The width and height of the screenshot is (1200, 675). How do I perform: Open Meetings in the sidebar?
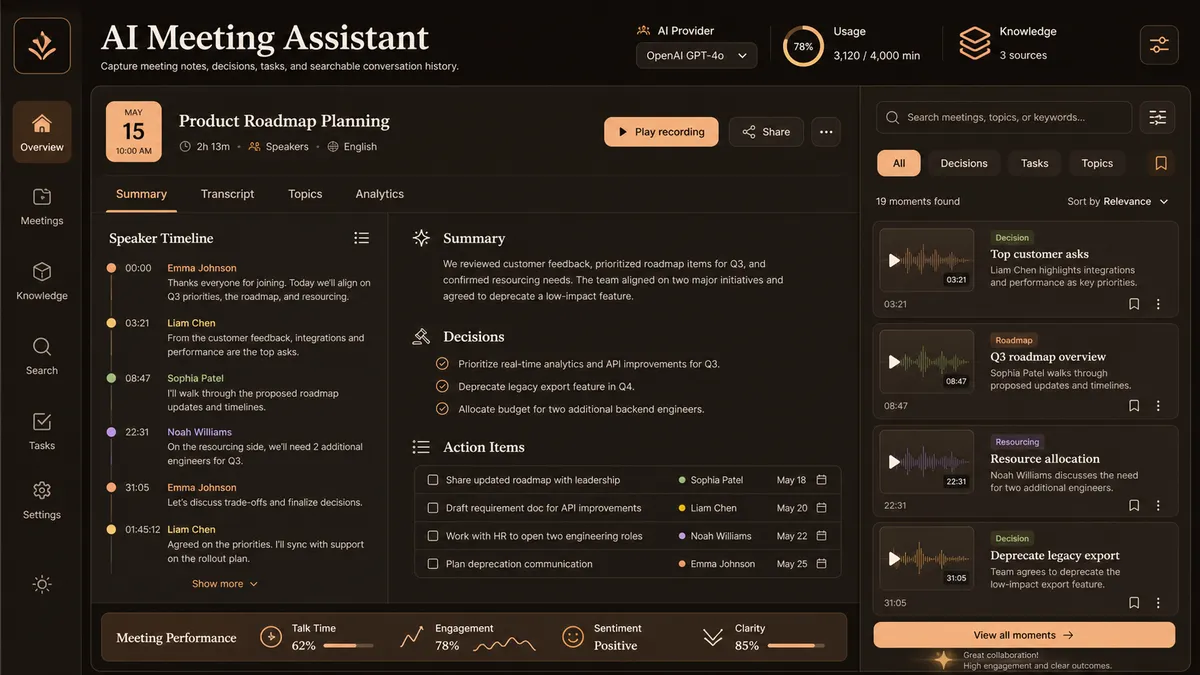(42, 206)
